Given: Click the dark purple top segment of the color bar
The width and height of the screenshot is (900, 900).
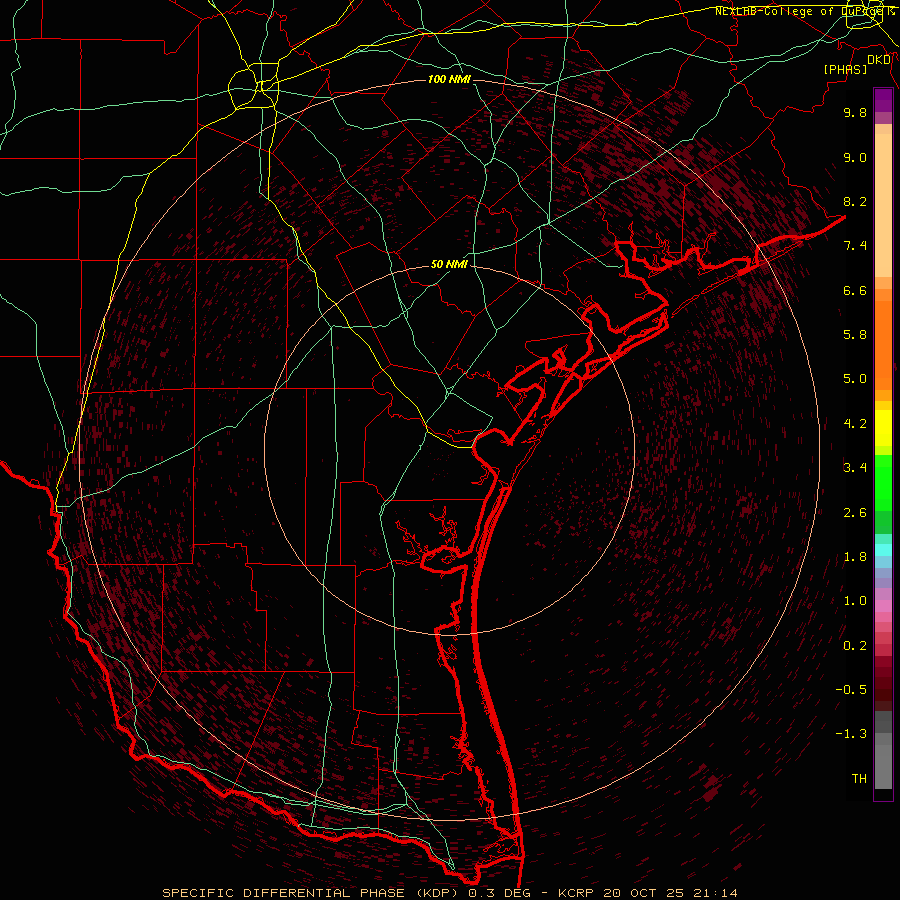Looking at the screenshot, I should 883,100.
